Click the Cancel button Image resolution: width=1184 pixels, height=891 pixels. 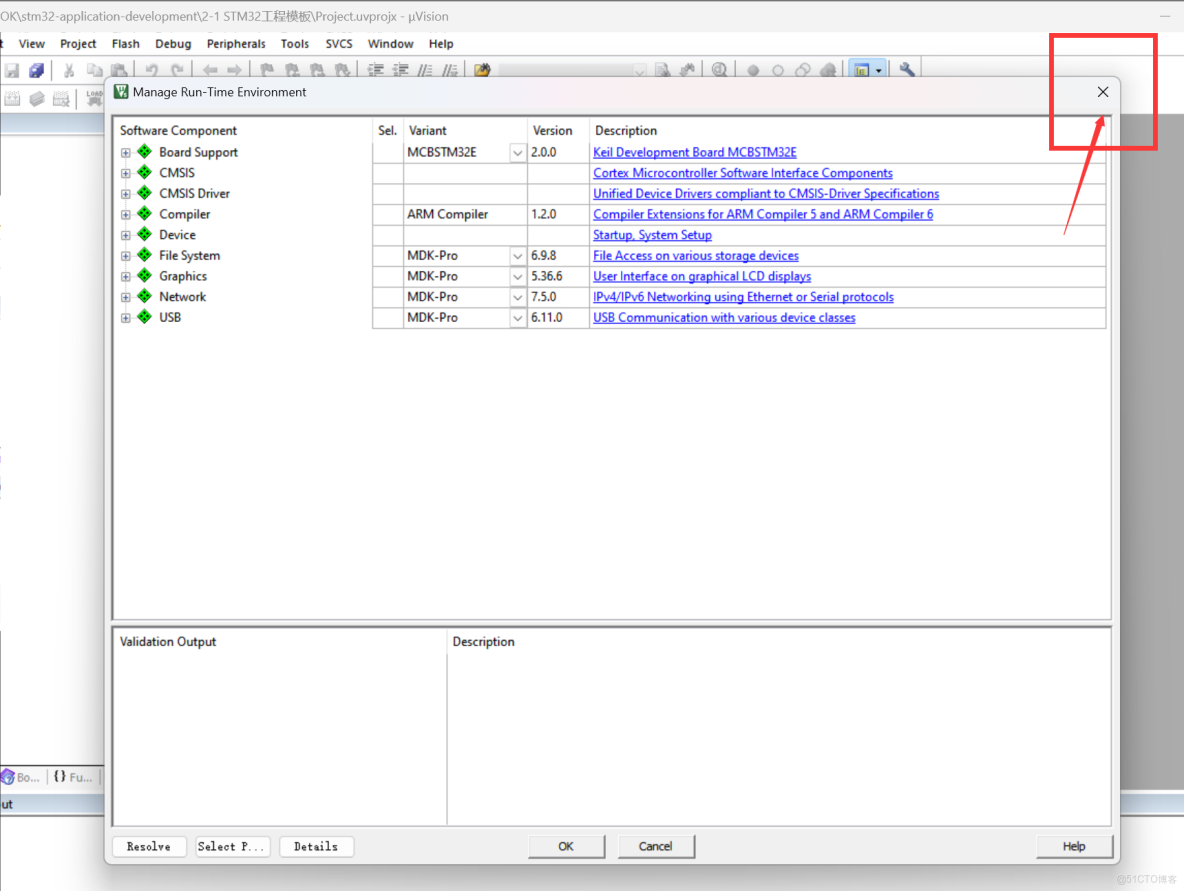click(x=655, y=846)
